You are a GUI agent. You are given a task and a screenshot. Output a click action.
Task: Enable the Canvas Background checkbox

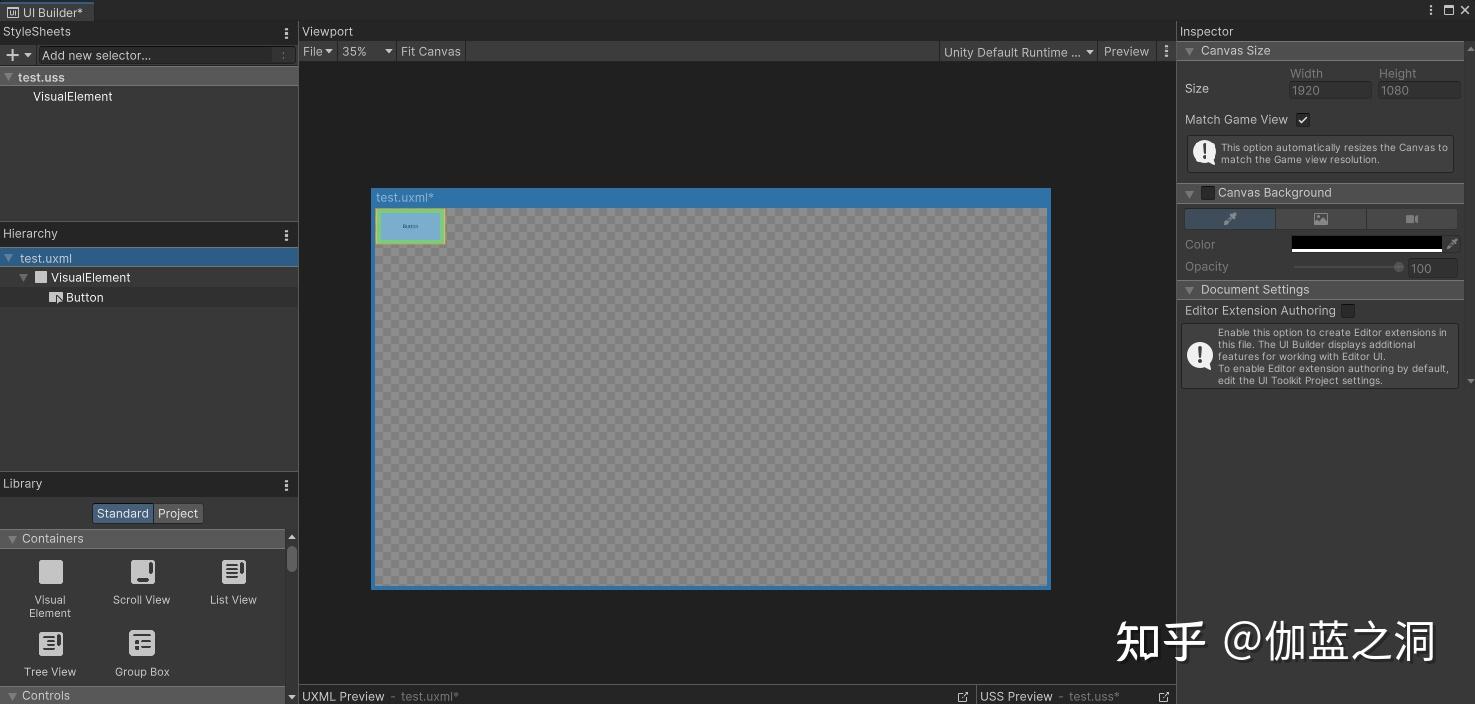pyautogui.click(x=1207, y=192)
